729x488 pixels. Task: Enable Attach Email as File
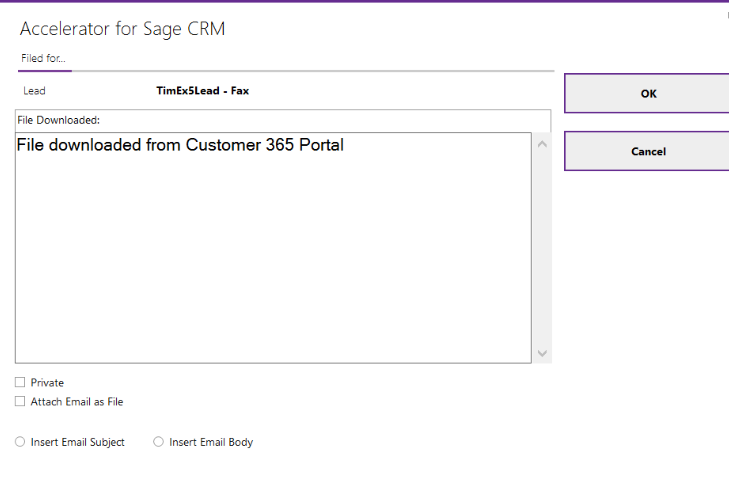click(x=20, y=401)
